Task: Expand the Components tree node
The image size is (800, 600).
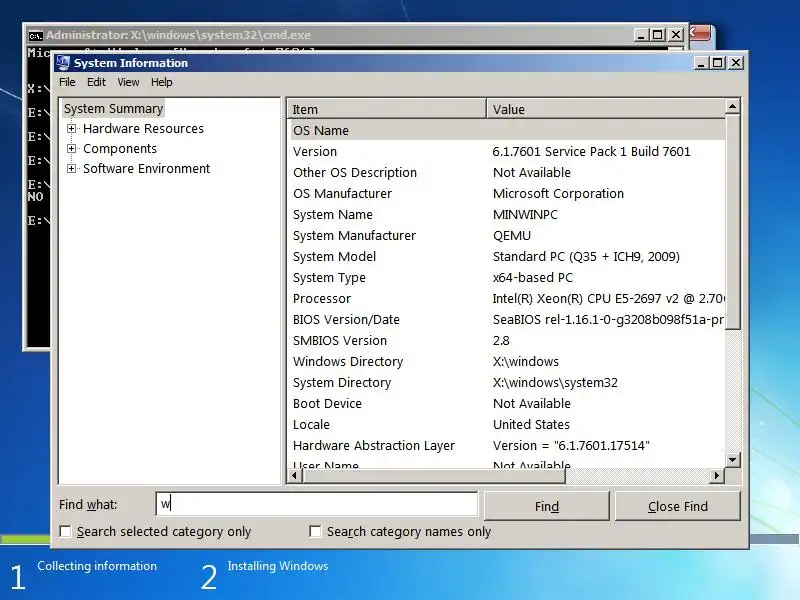Action: (71, 148)
